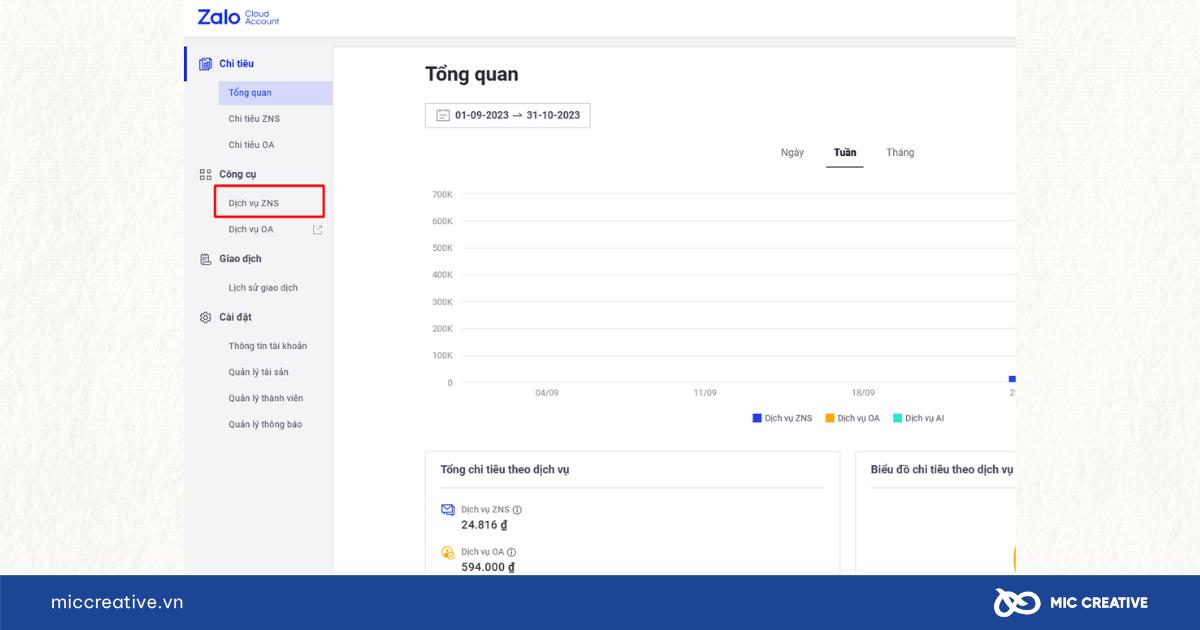1200x630 pixels.
Task: Click the Cài đặt gear icon
Action: click(205, 317)
